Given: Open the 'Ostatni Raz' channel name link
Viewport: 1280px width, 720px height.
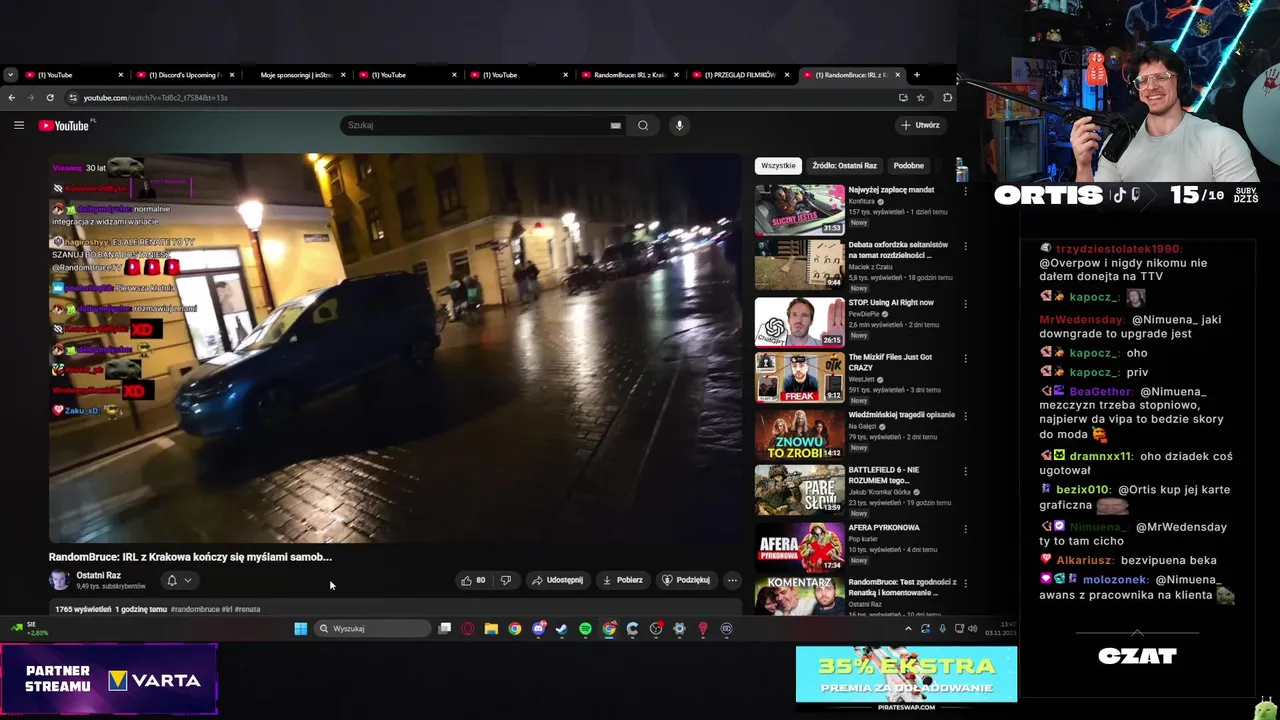Looking at the screenshot, I should tap(98, 576).
